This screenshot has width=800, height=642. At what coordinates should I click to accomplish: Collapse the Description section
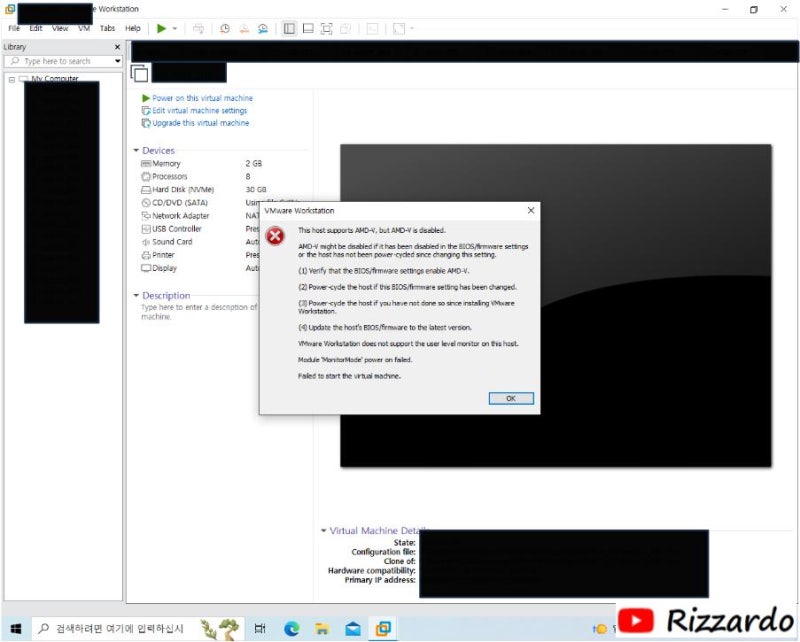138,295
